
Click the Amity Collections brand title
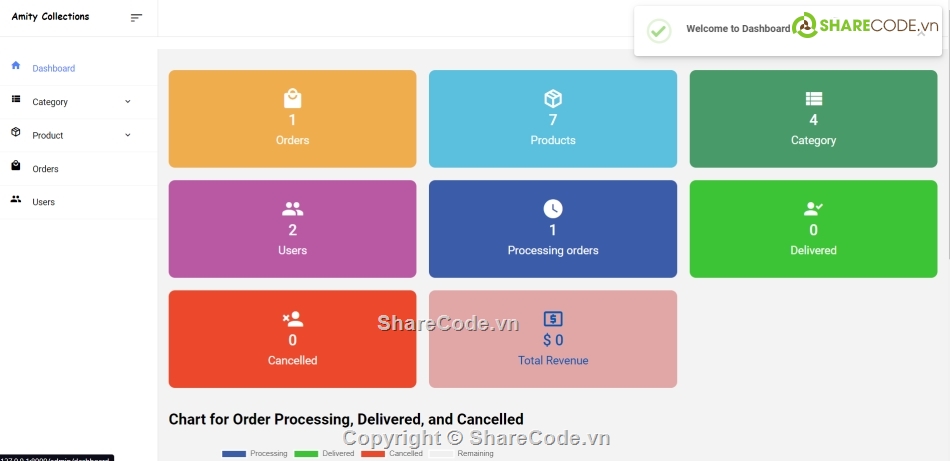[50, 17]
